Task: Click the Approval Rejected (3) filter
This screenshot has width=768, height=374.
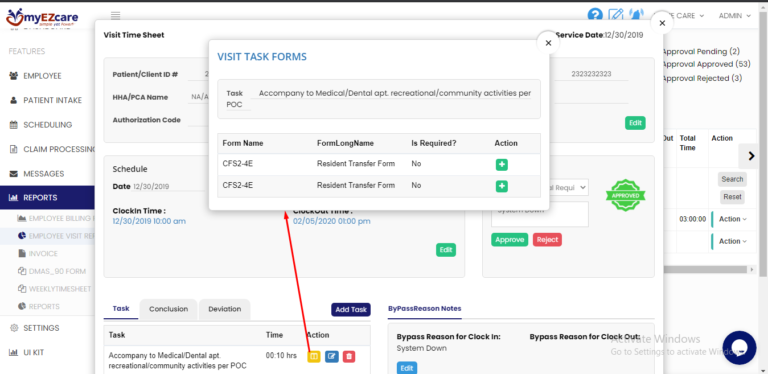Action: point(701,78)
